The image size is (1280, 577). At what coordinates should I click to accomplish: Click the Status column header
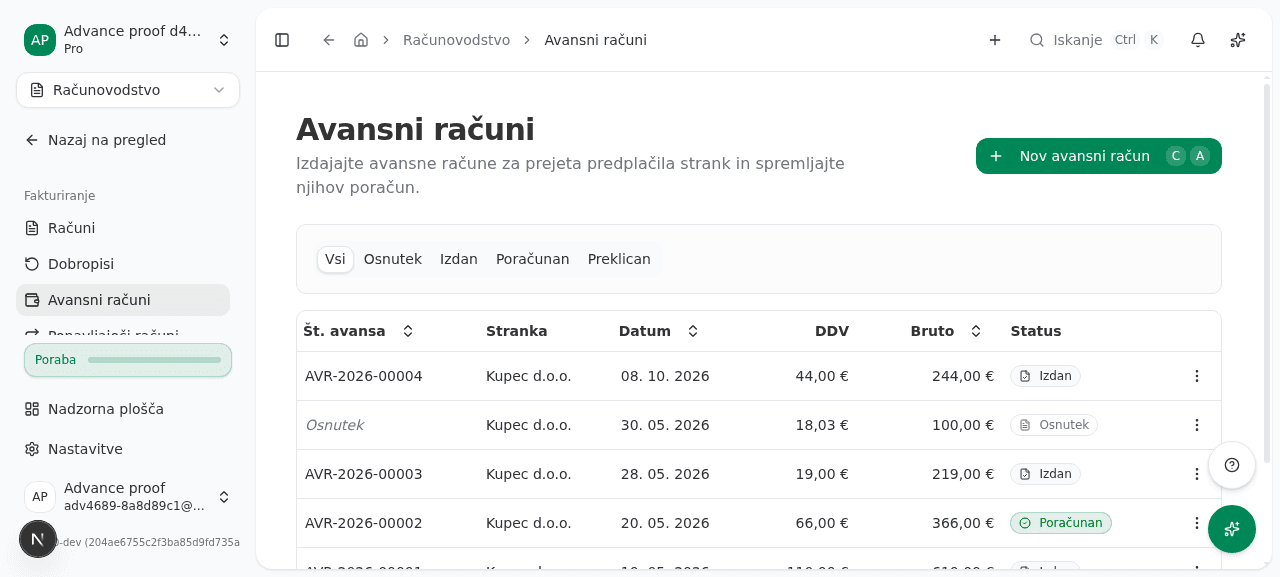[1036, 331]
